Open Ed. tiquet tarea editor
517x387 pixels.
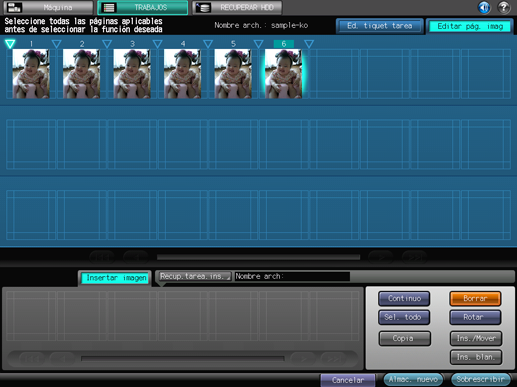coord(380,26)
